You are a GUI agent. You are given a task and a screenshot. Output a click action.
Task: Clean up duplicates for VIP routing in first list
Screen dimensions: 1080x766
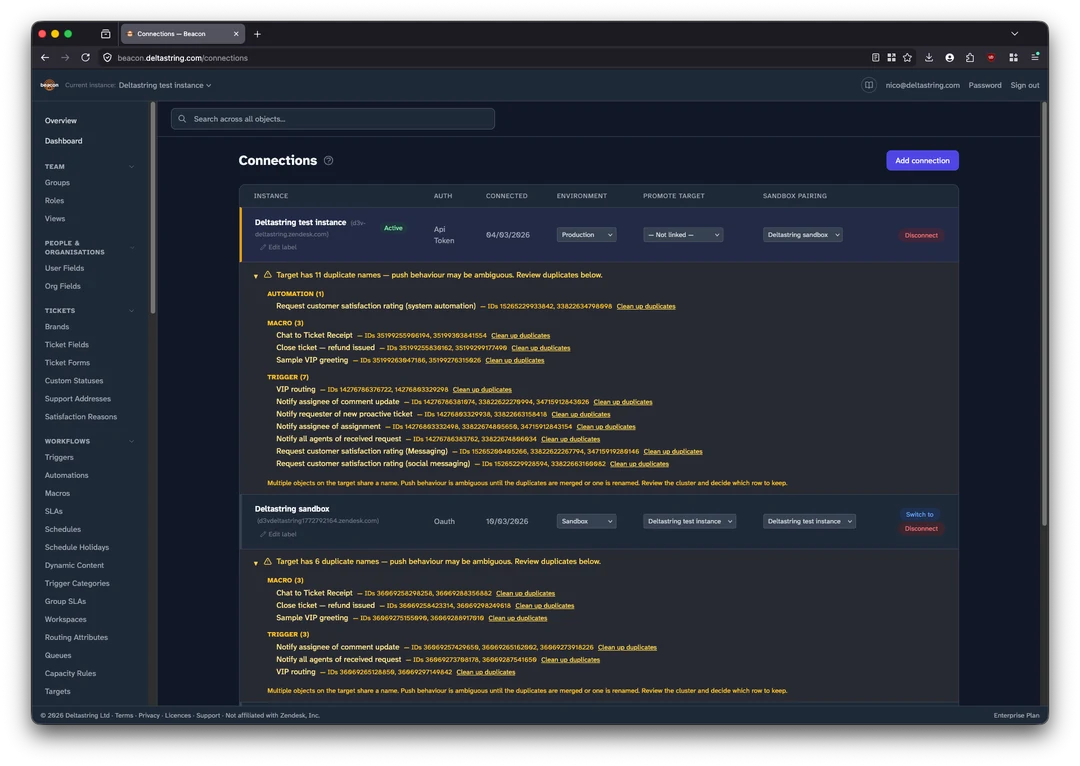(482, 390)
